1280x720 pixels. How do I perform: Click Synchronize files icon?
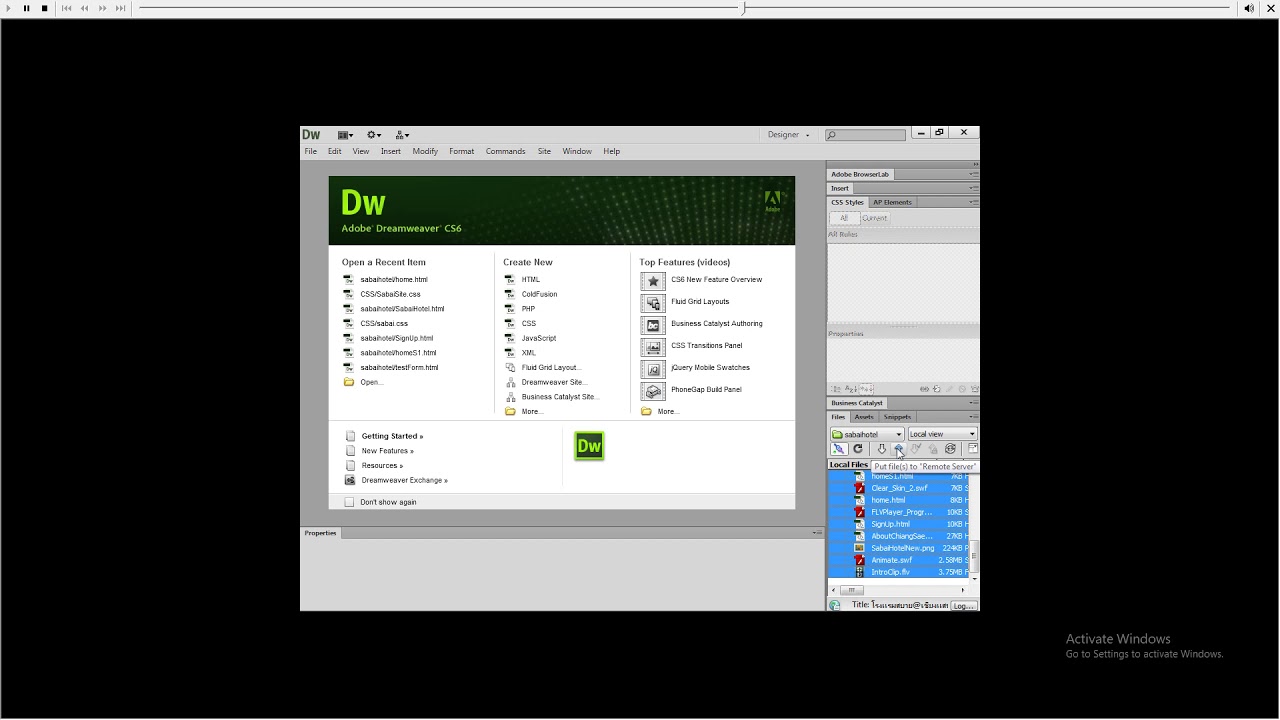point(950,449)
